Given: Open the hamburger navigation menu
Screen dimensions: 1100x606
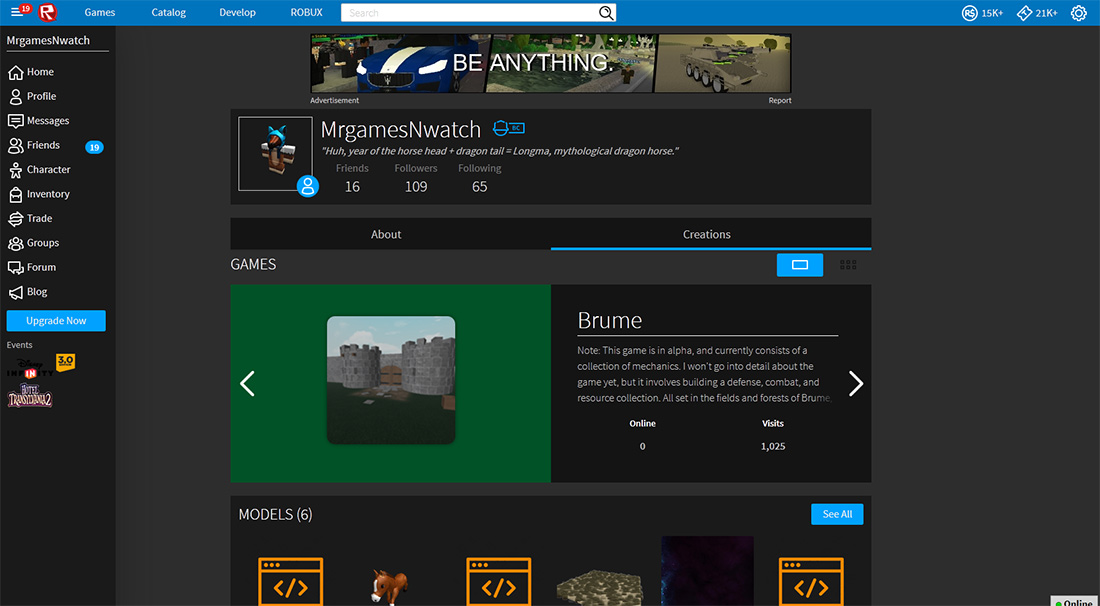Looking at the screenshot, I should tap(17, 13).
